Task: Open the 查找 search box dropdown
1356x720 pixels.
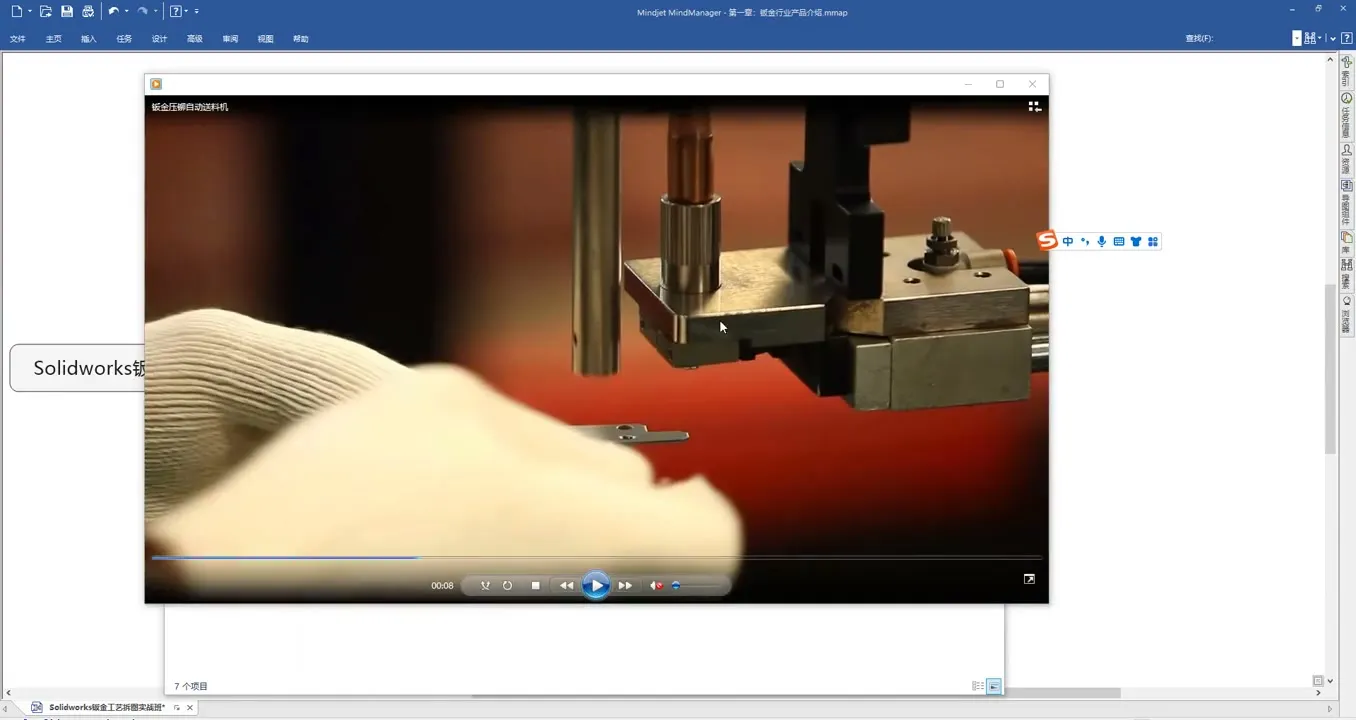Action: click(x=1296, y=38)
